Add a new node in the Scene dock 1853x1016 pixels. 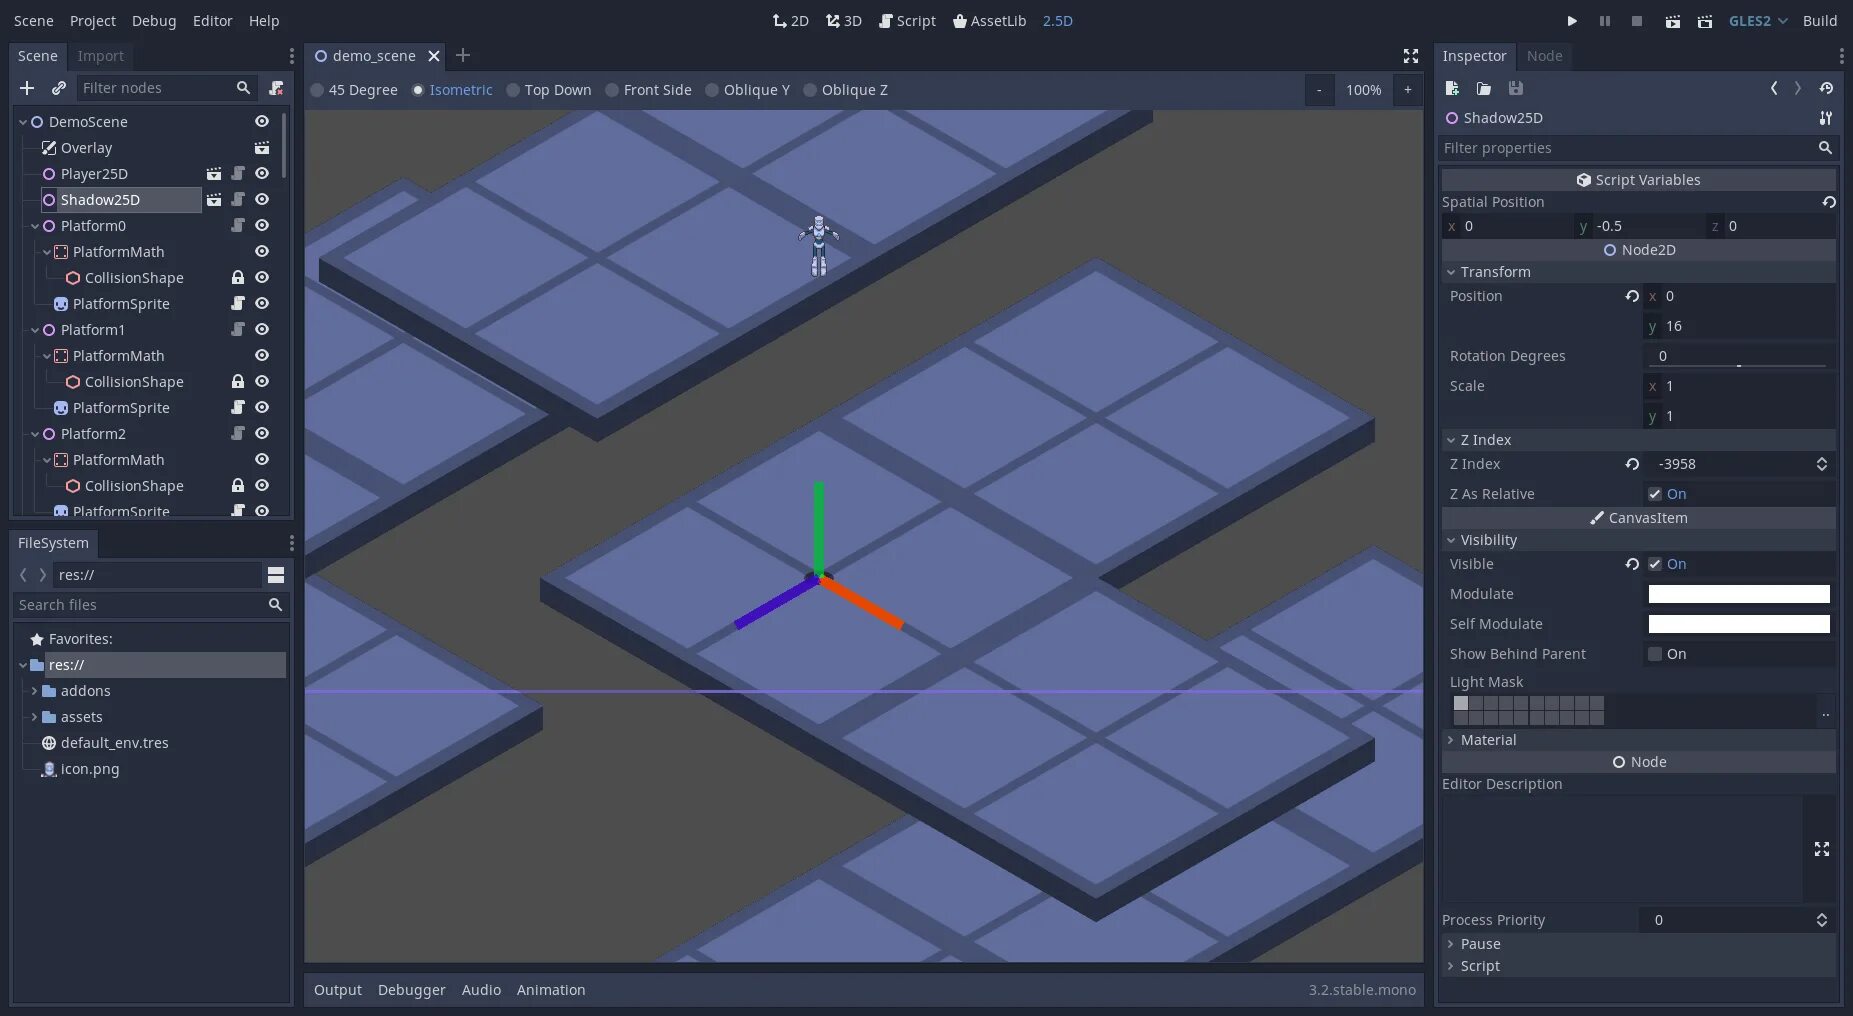coord(27,88)
